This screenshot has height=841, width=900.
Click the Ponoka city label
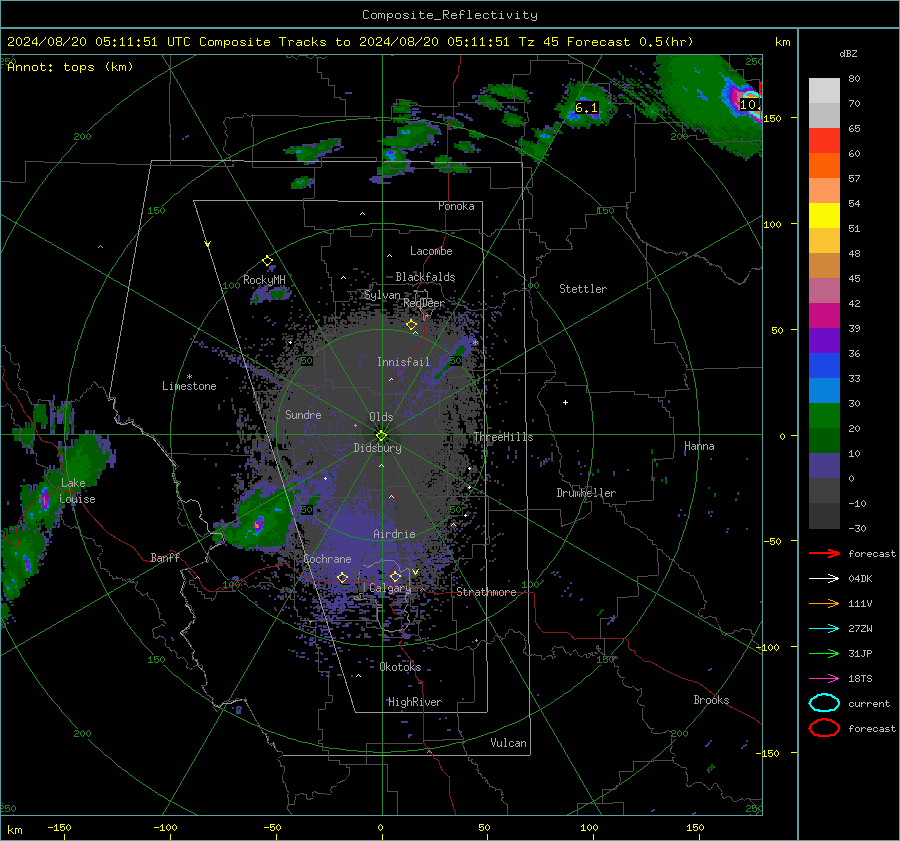point(456,206)
